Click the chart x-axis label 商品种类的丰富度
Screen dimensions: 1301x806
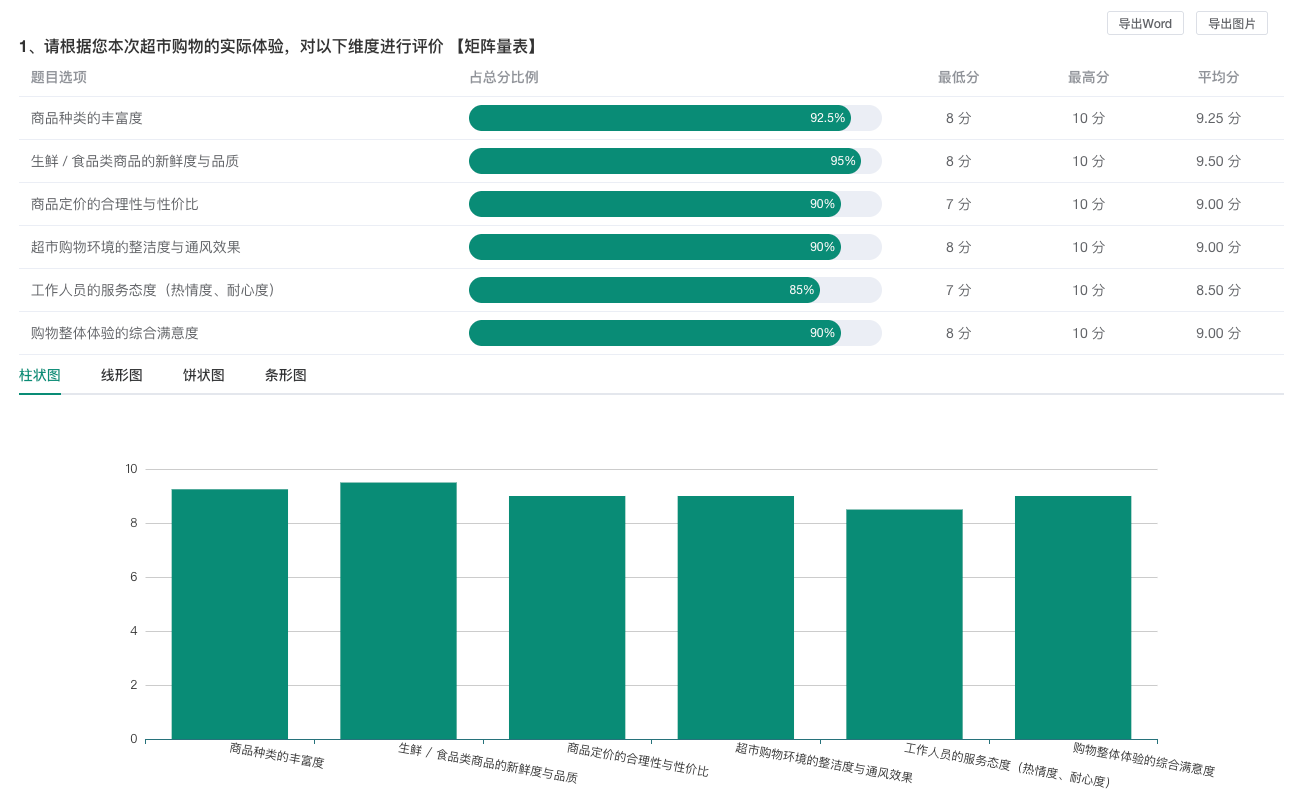point(277,755)
